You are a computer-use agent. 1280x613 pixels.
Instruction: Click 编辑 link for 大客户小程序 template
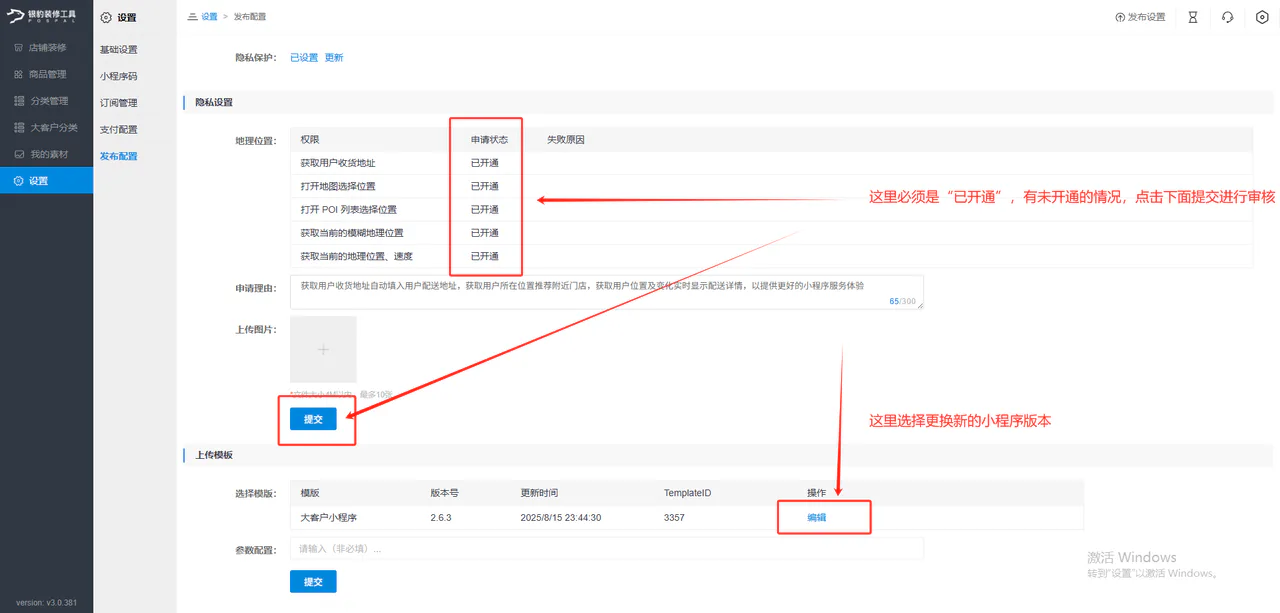[817, 518]
